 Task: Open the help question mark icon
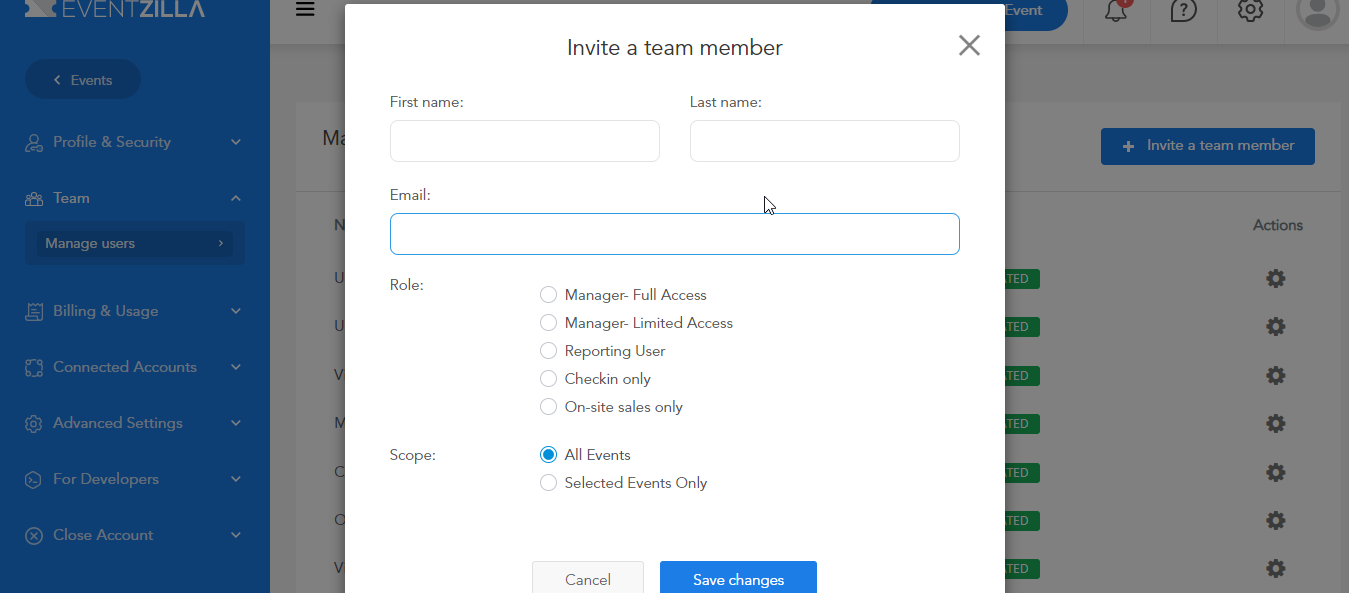coord(1183,11)
